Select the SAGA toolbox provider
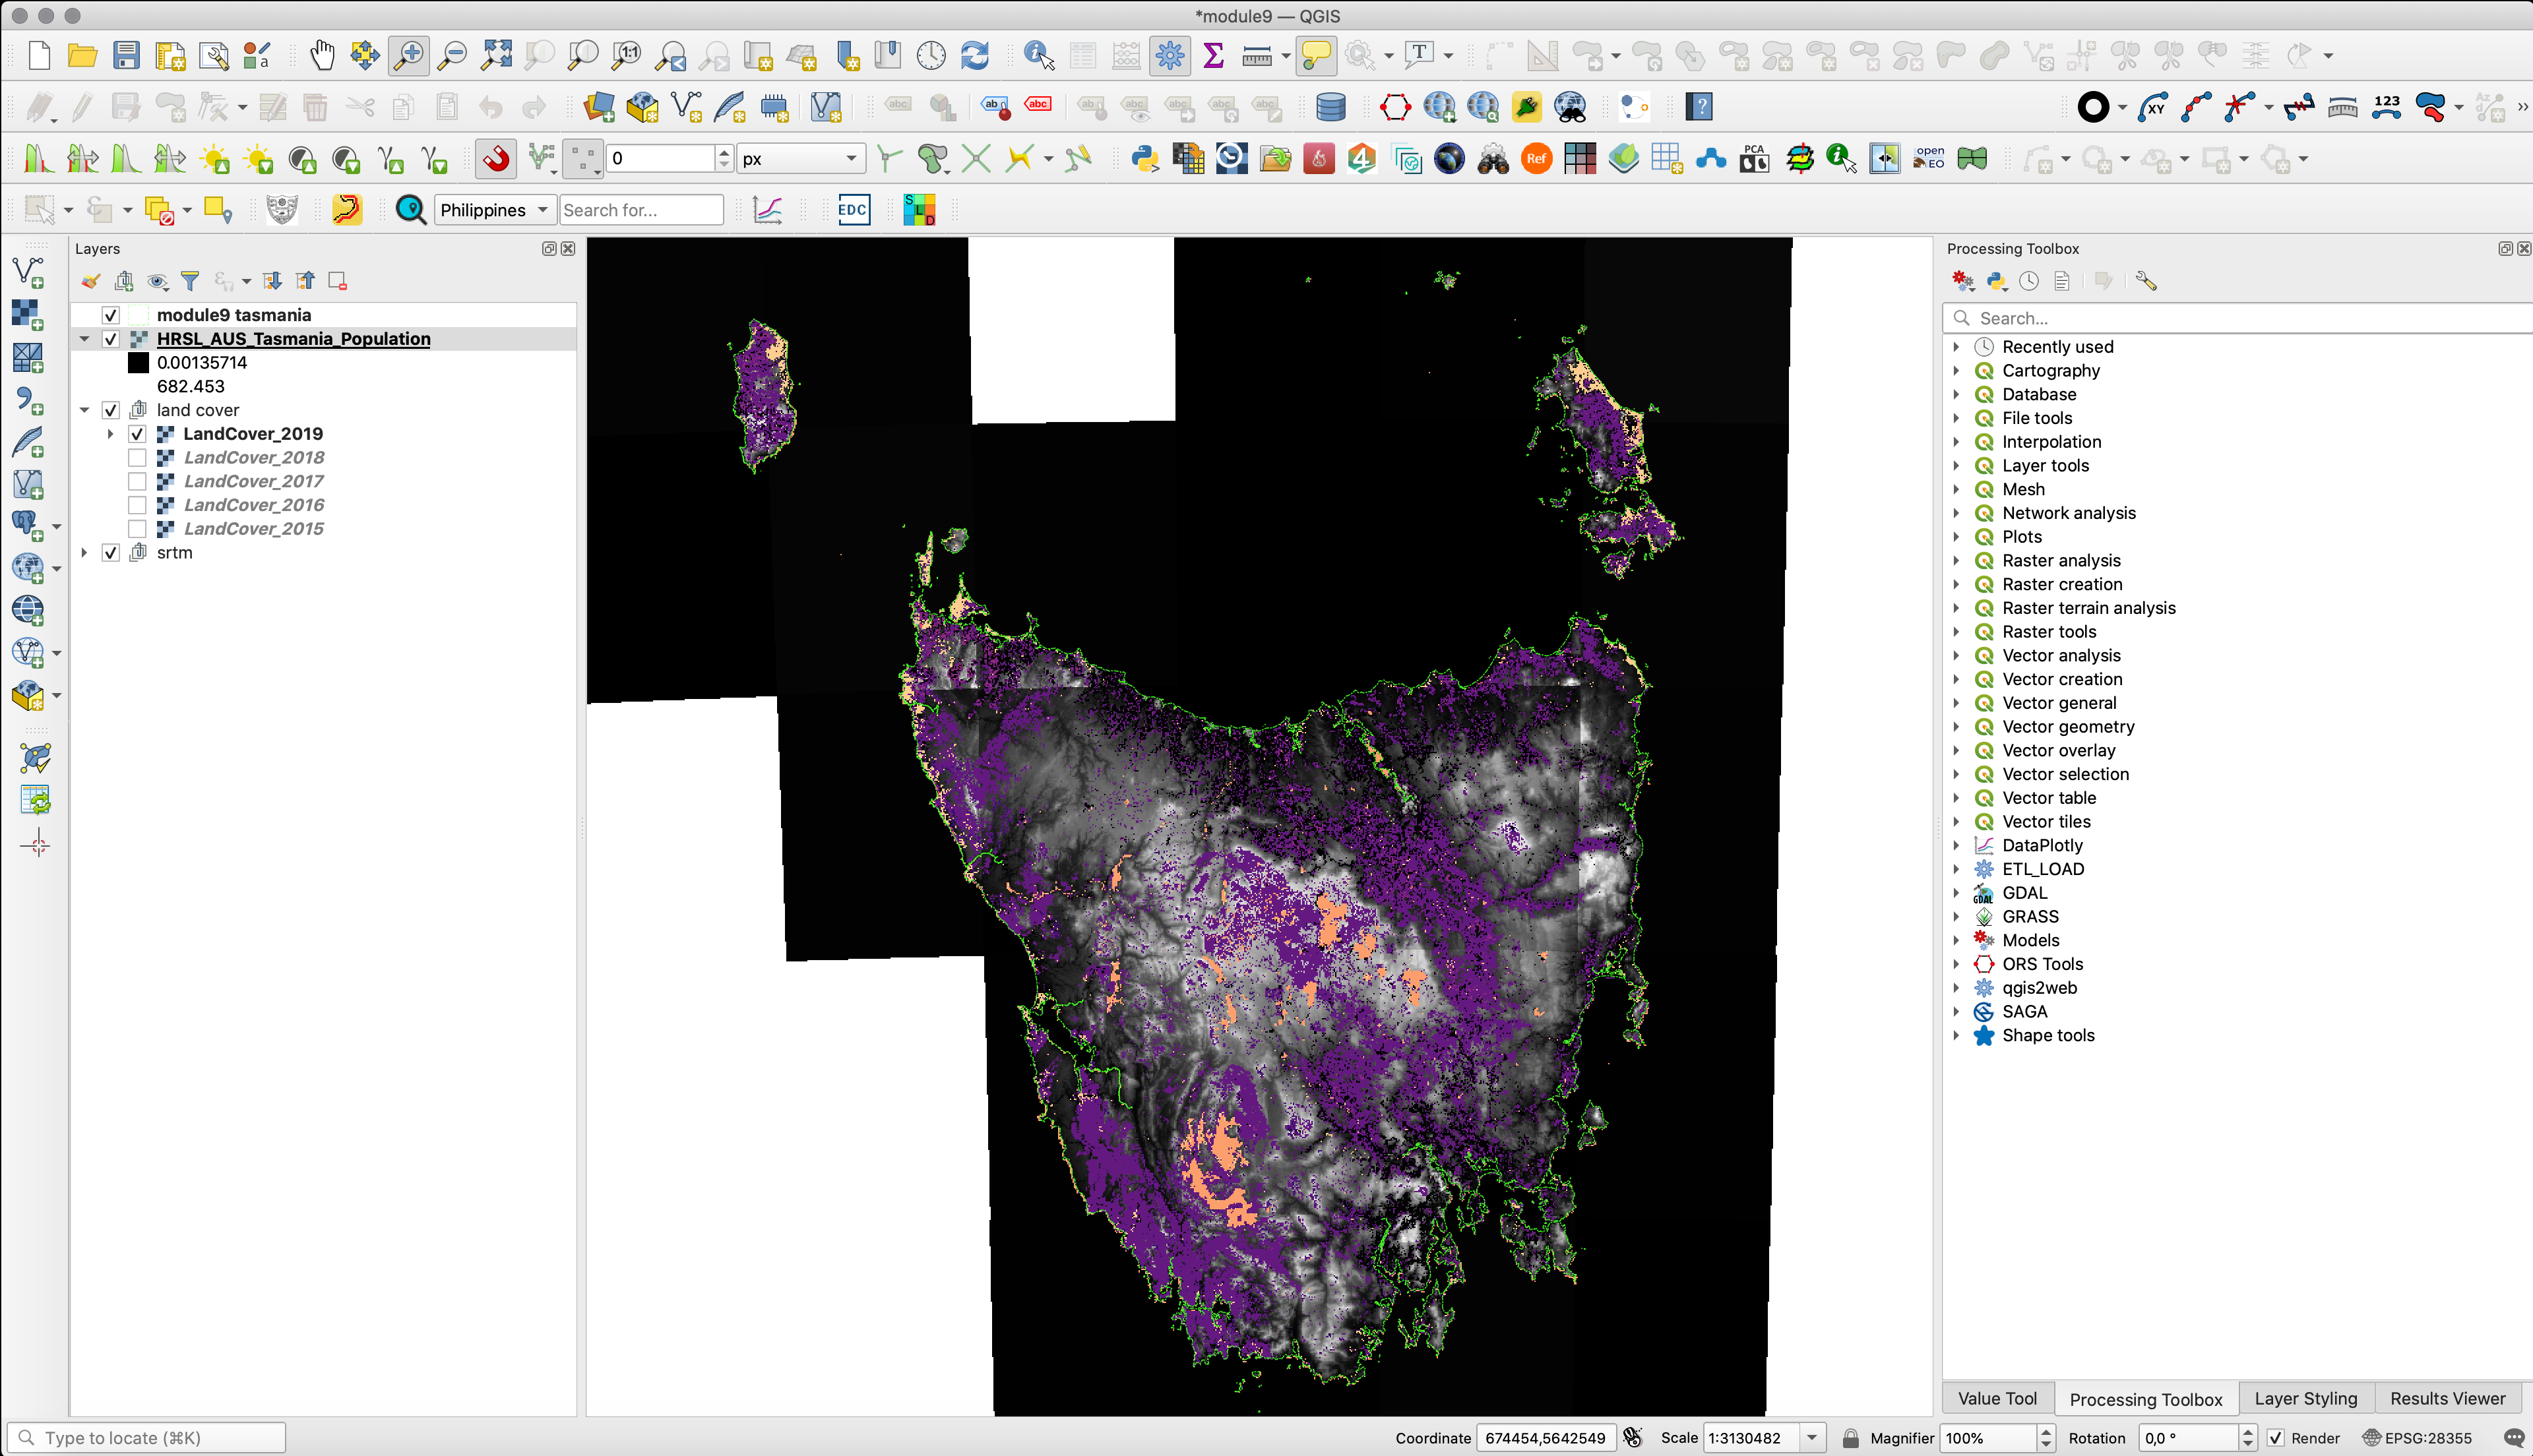This screenshot has width=2533, height=1456. 2024,1012
